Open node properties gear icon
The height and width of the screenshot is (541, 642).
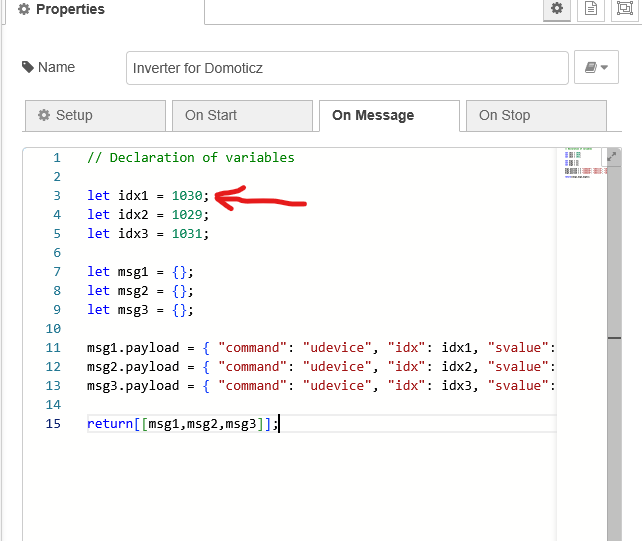(x=556, y=9)
